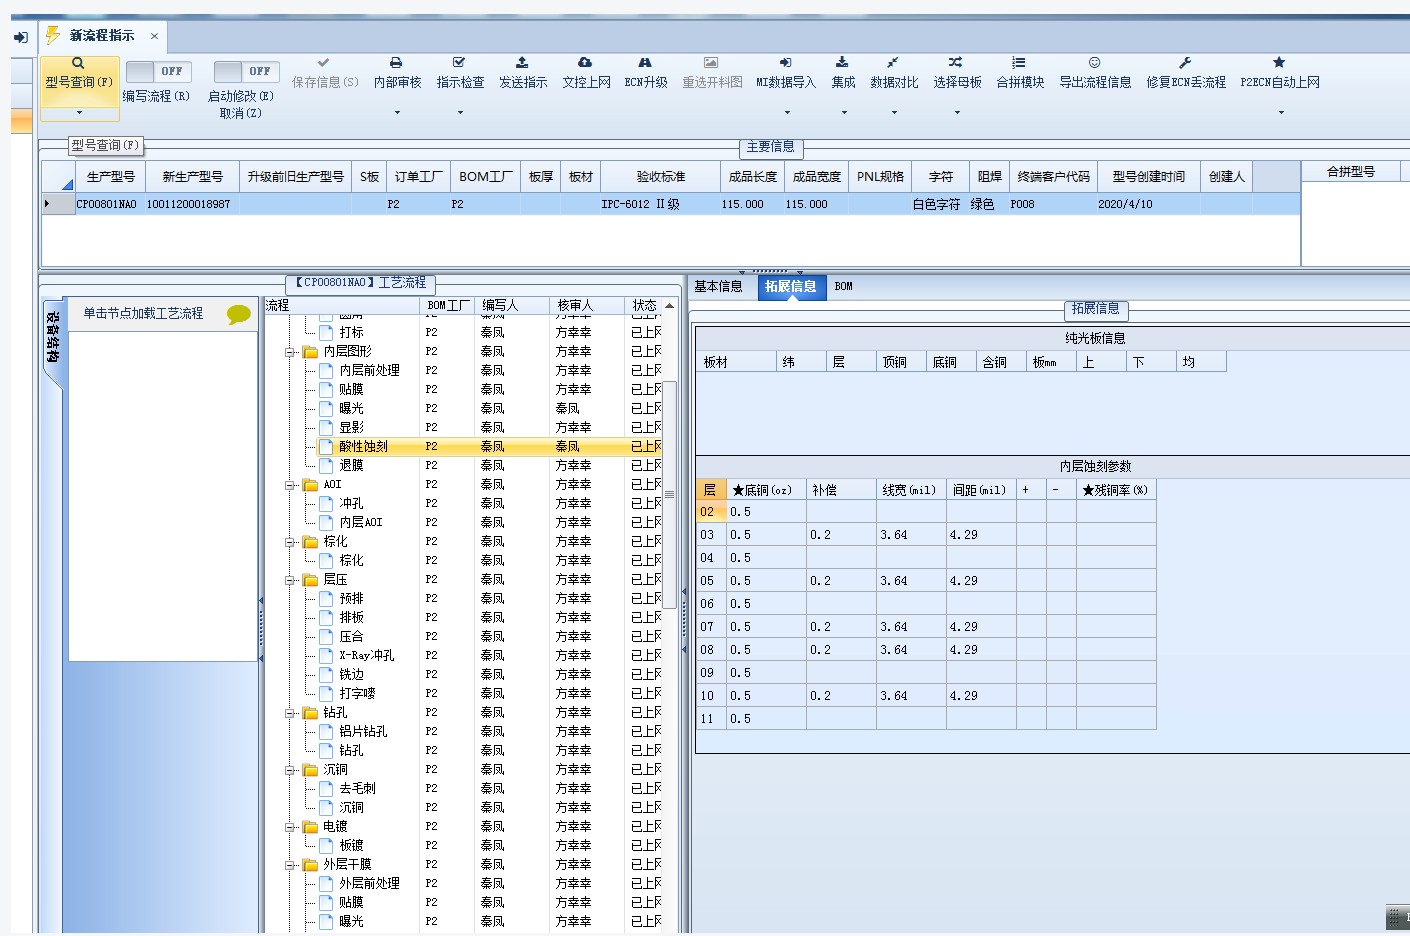
Task: Click scroll-up arrow of process tree
Action: [670, 305]
